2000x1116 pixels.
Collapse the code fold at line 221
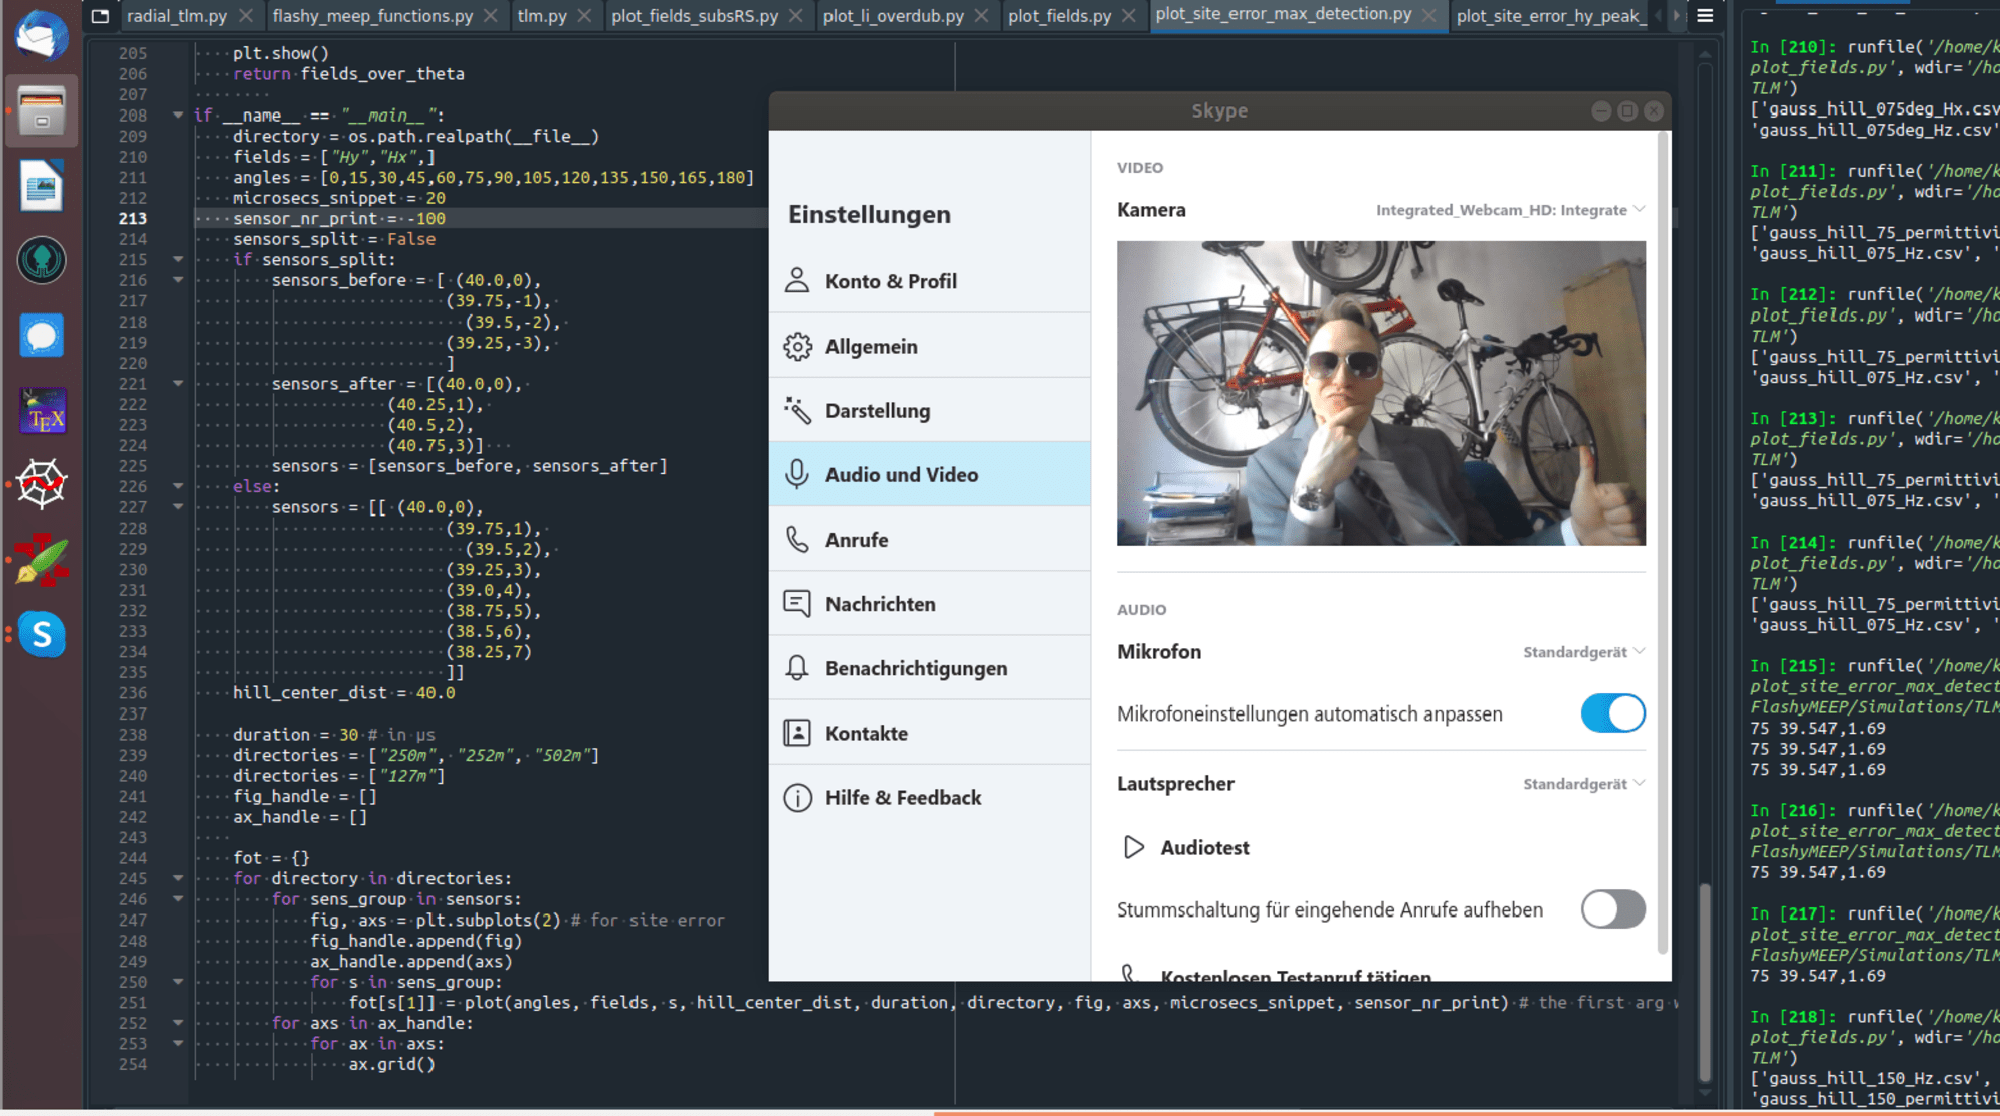(178, 383)
